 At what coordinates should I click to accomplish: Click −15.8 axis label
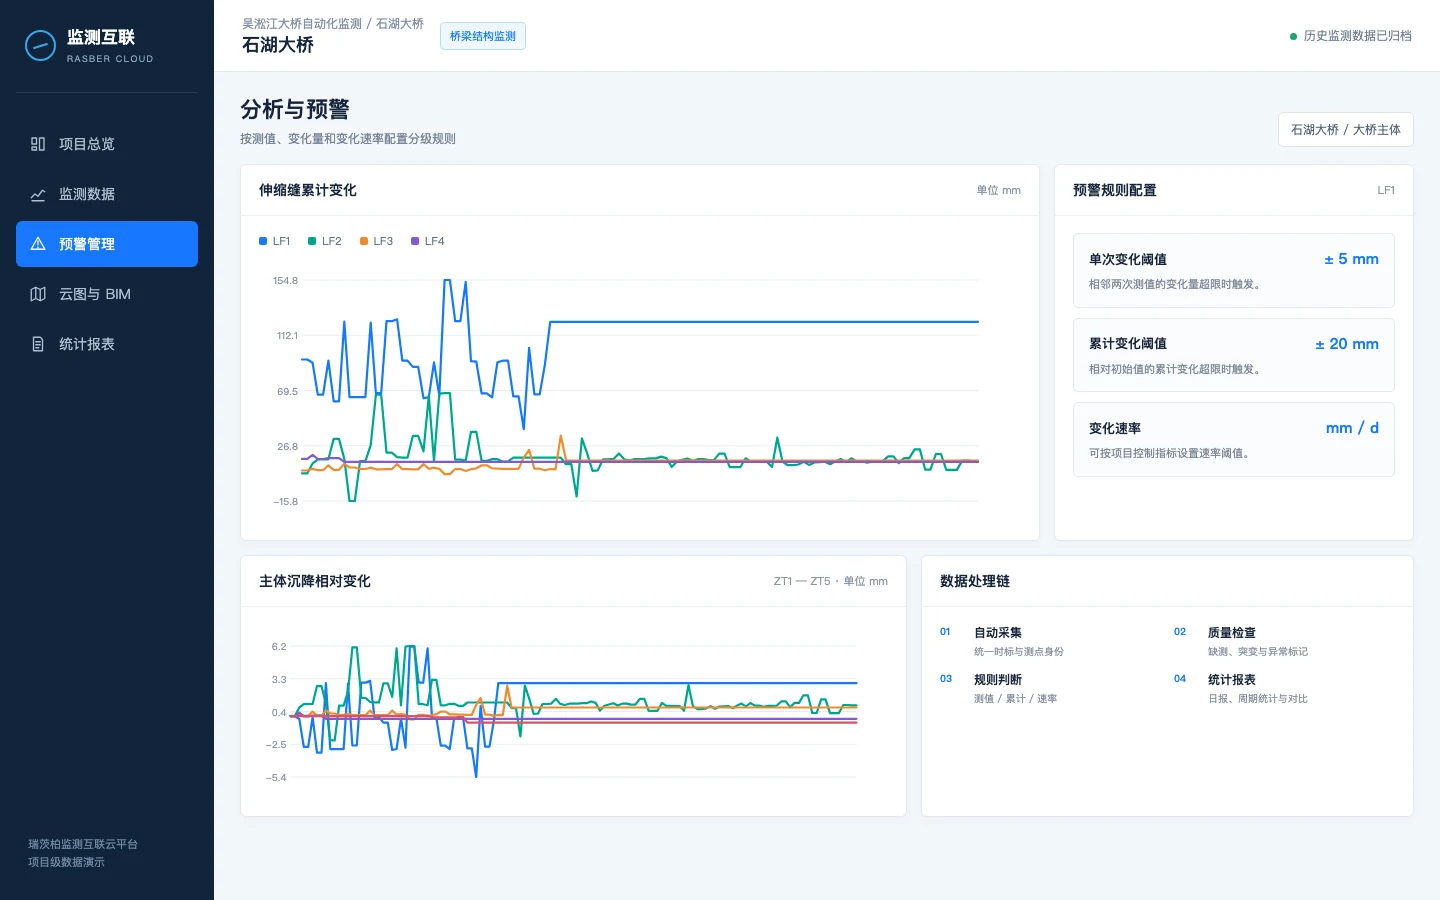coord(285,502)
